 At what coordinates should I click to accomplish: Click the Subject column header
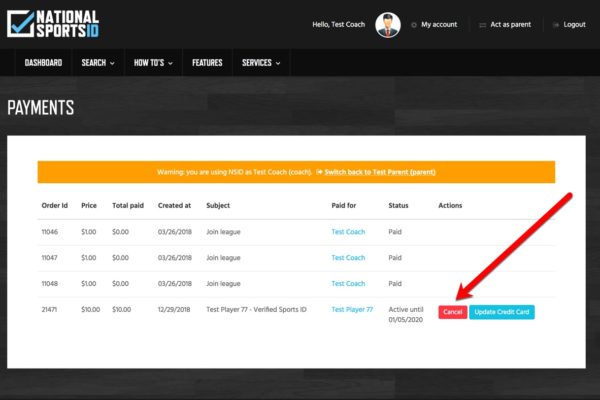click(x=218, y=206)
